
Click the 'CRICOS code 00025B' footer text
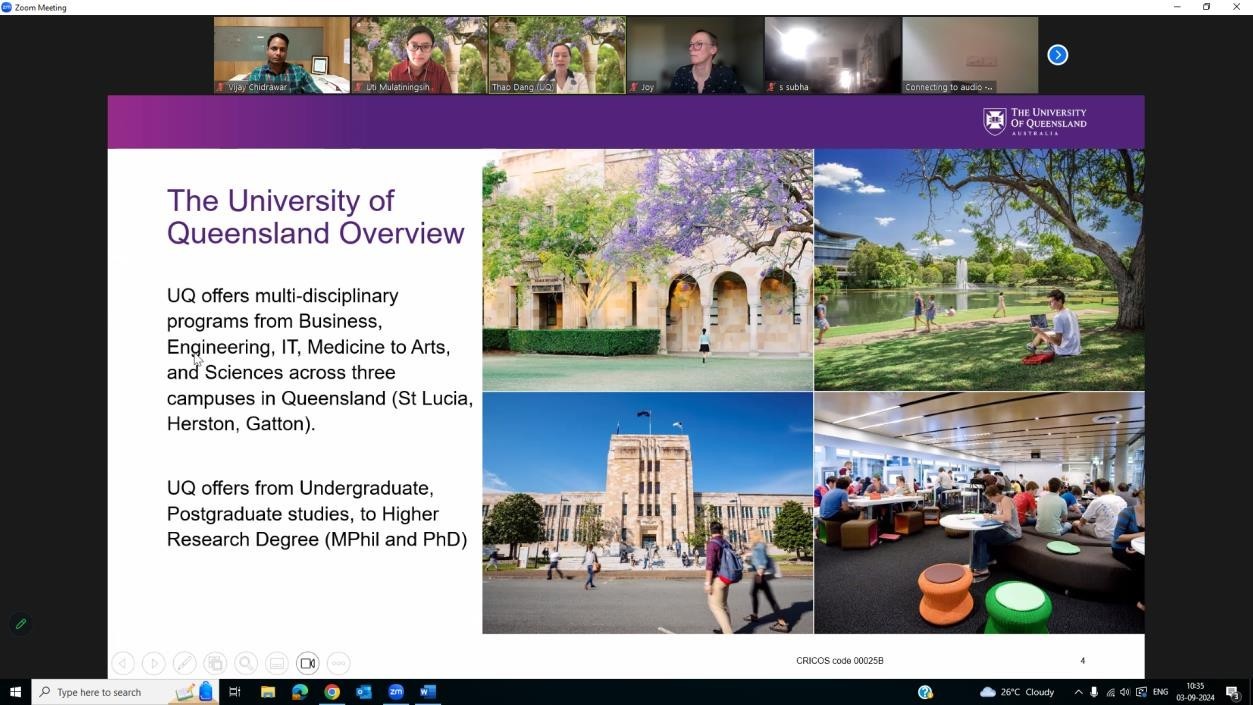pyautogui.click(x=840, y=661)
